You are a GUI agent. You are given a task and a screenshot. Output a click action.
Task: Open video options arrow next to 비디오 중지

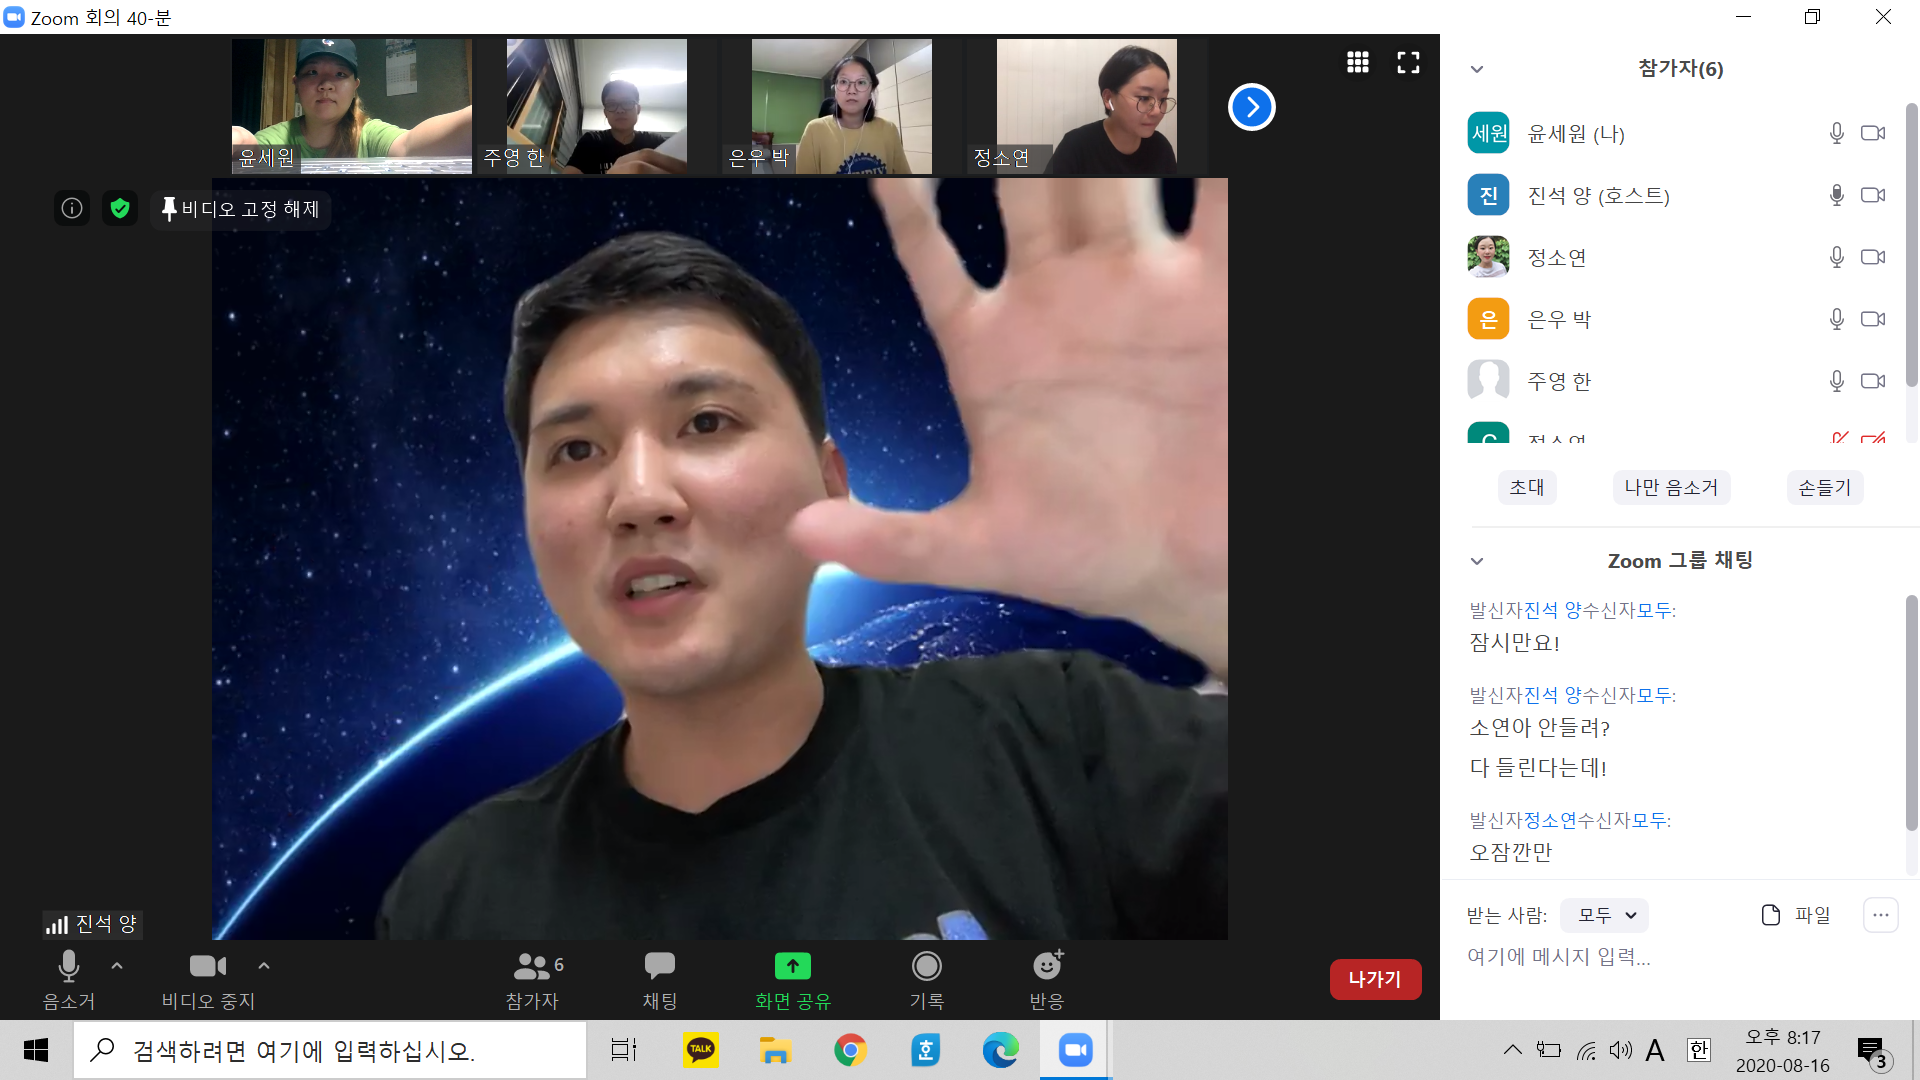click(x=264, y=966)
